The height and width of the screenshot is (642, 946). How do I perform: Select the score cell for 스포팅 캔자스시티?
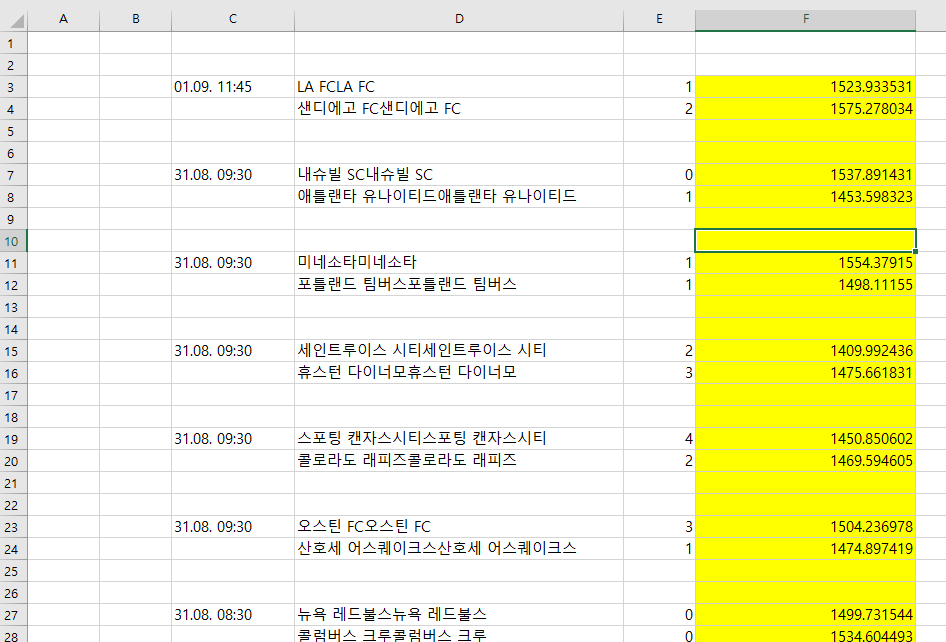click(659, 439)
